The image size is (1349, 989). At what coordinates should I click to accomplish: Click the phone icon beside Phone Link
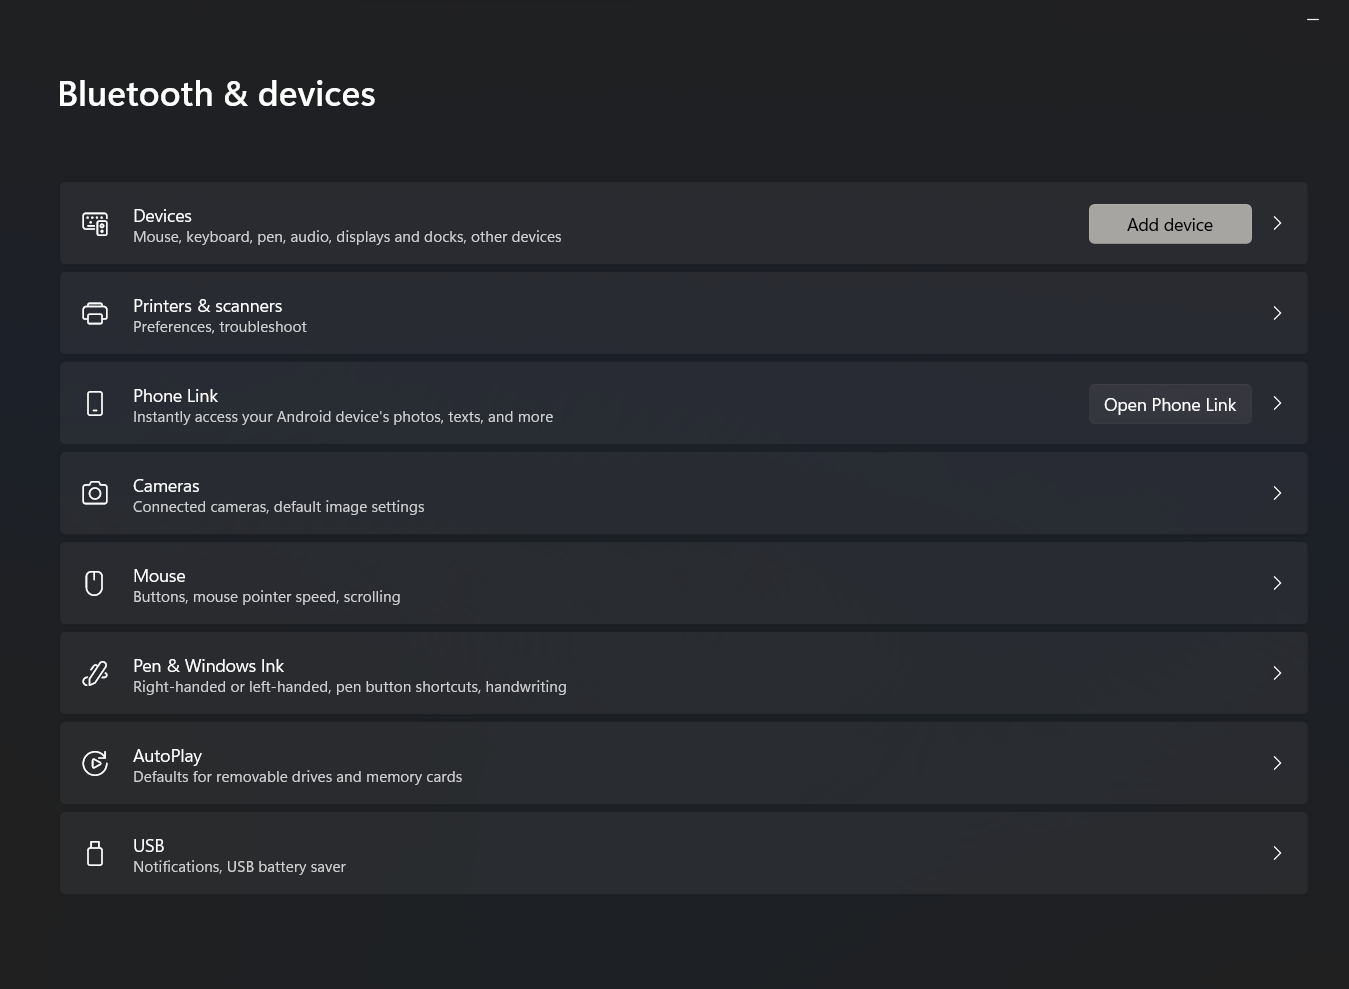(95, 403)
